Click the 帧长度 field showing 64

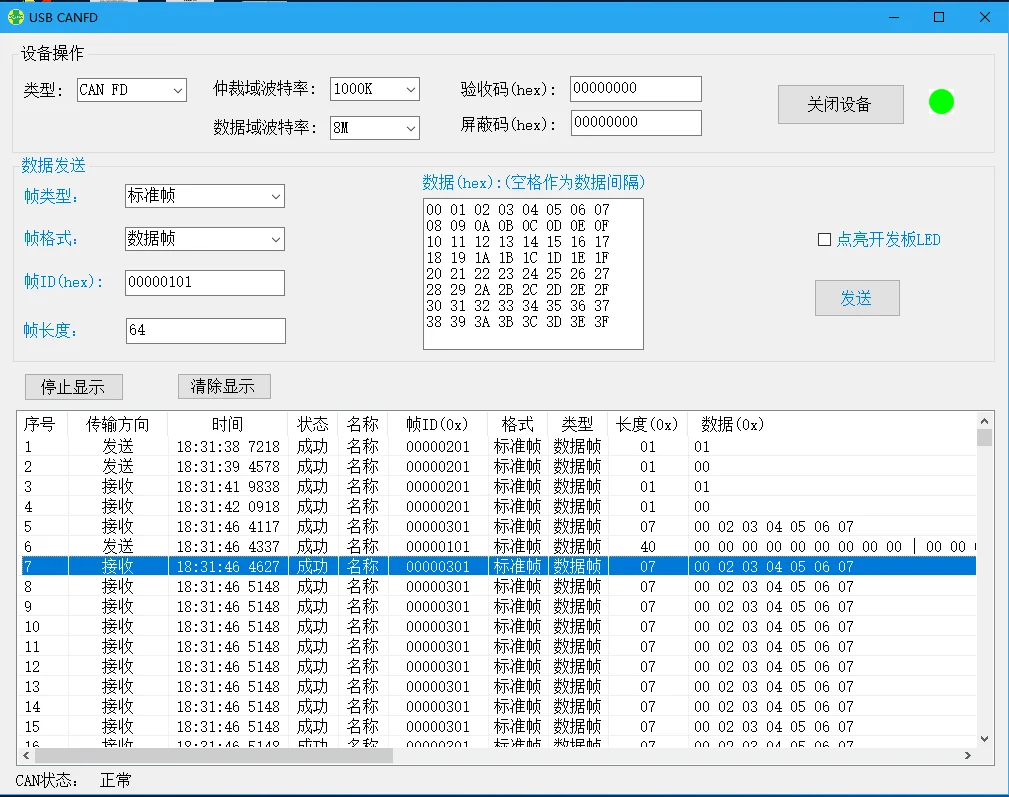coord(205,330)
